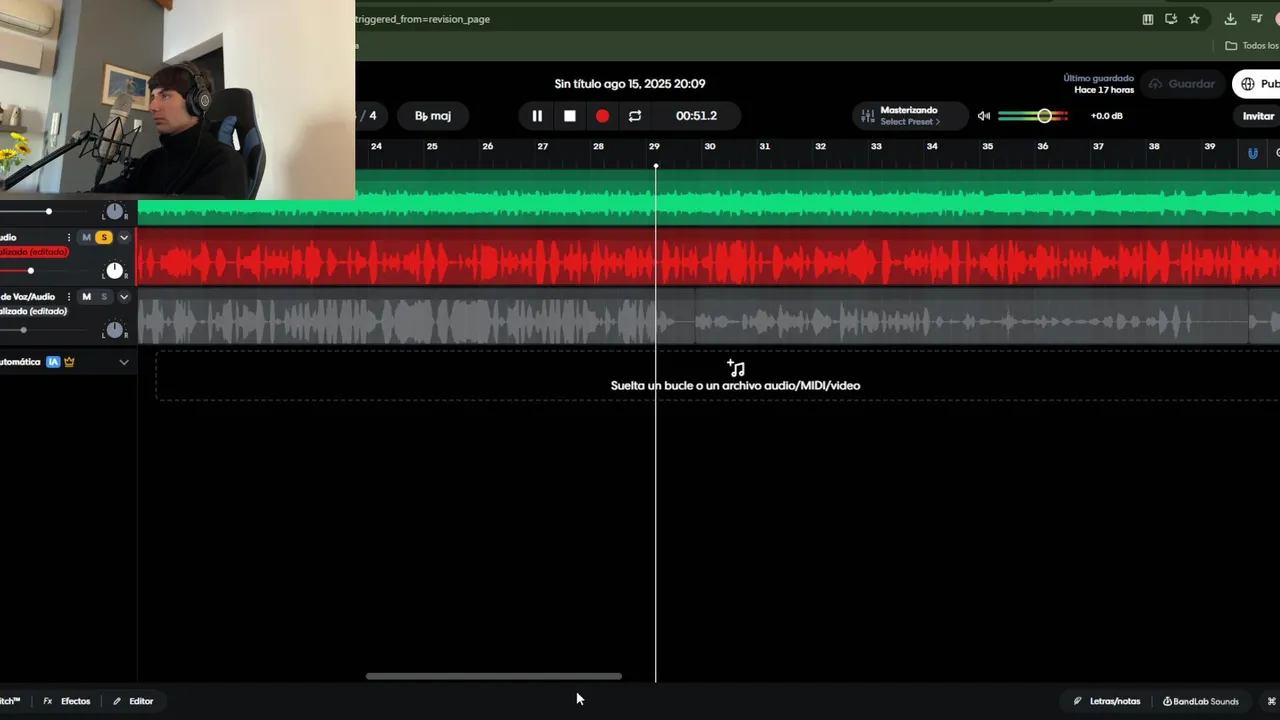Mute the red audio track (M)

tap(86, 238)
